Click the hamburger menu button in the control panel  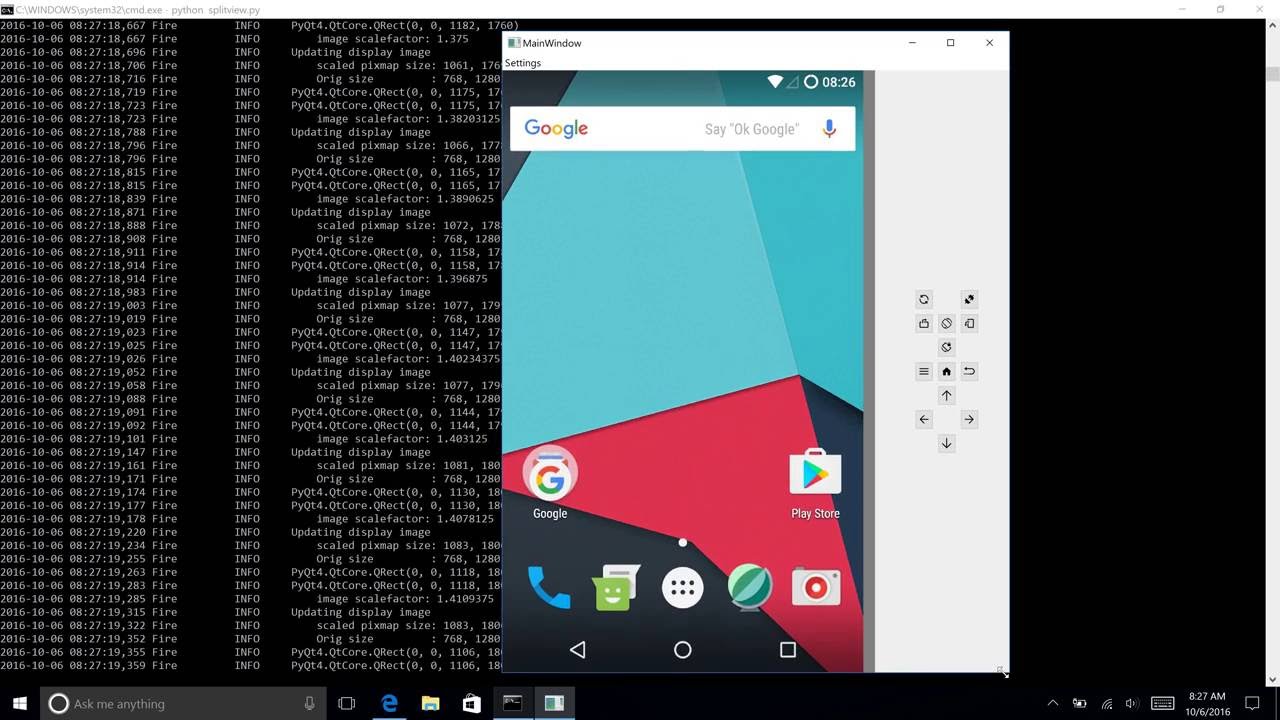(924, 371)
